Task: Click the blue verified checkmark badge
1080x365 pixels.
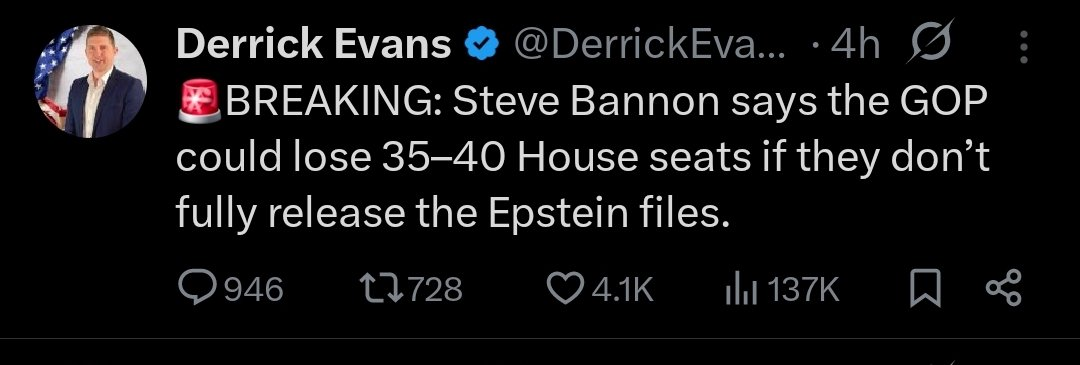Action: pos(482,46)
